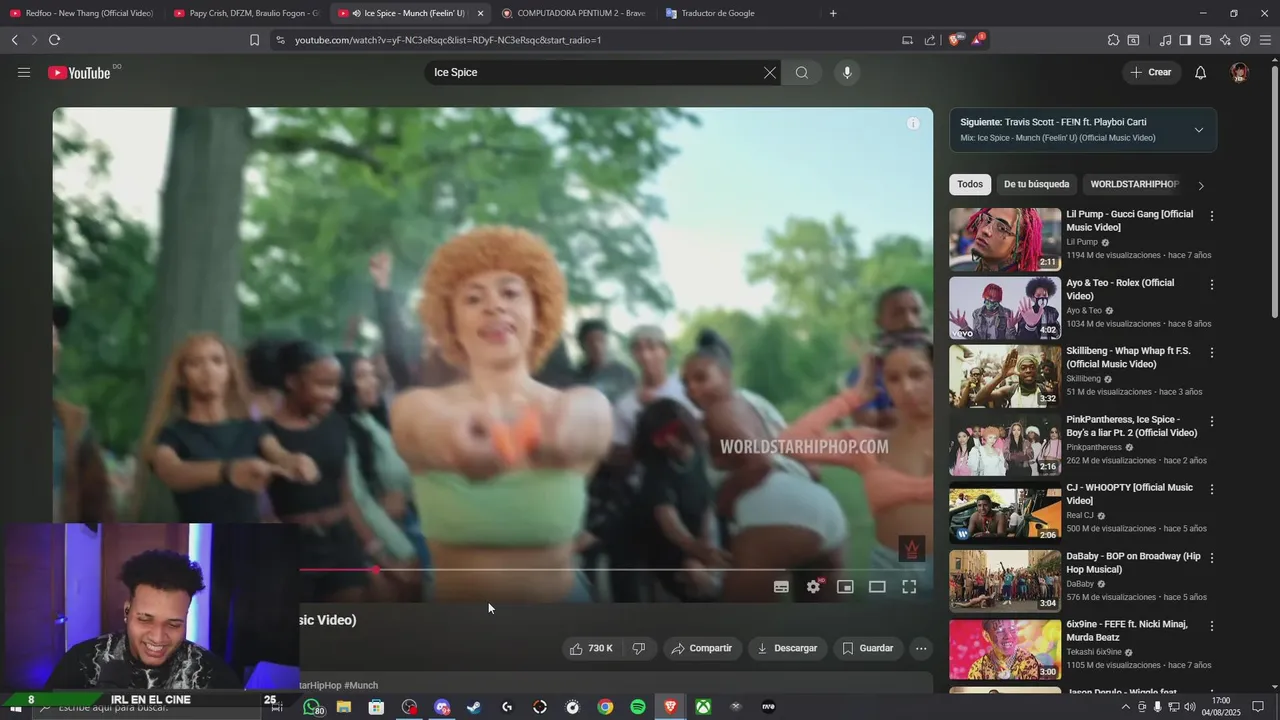Screen dimensions: 1280x720
Task: Open Brave Leo AI sparkle icon
Action: (x=1225, y=40)
